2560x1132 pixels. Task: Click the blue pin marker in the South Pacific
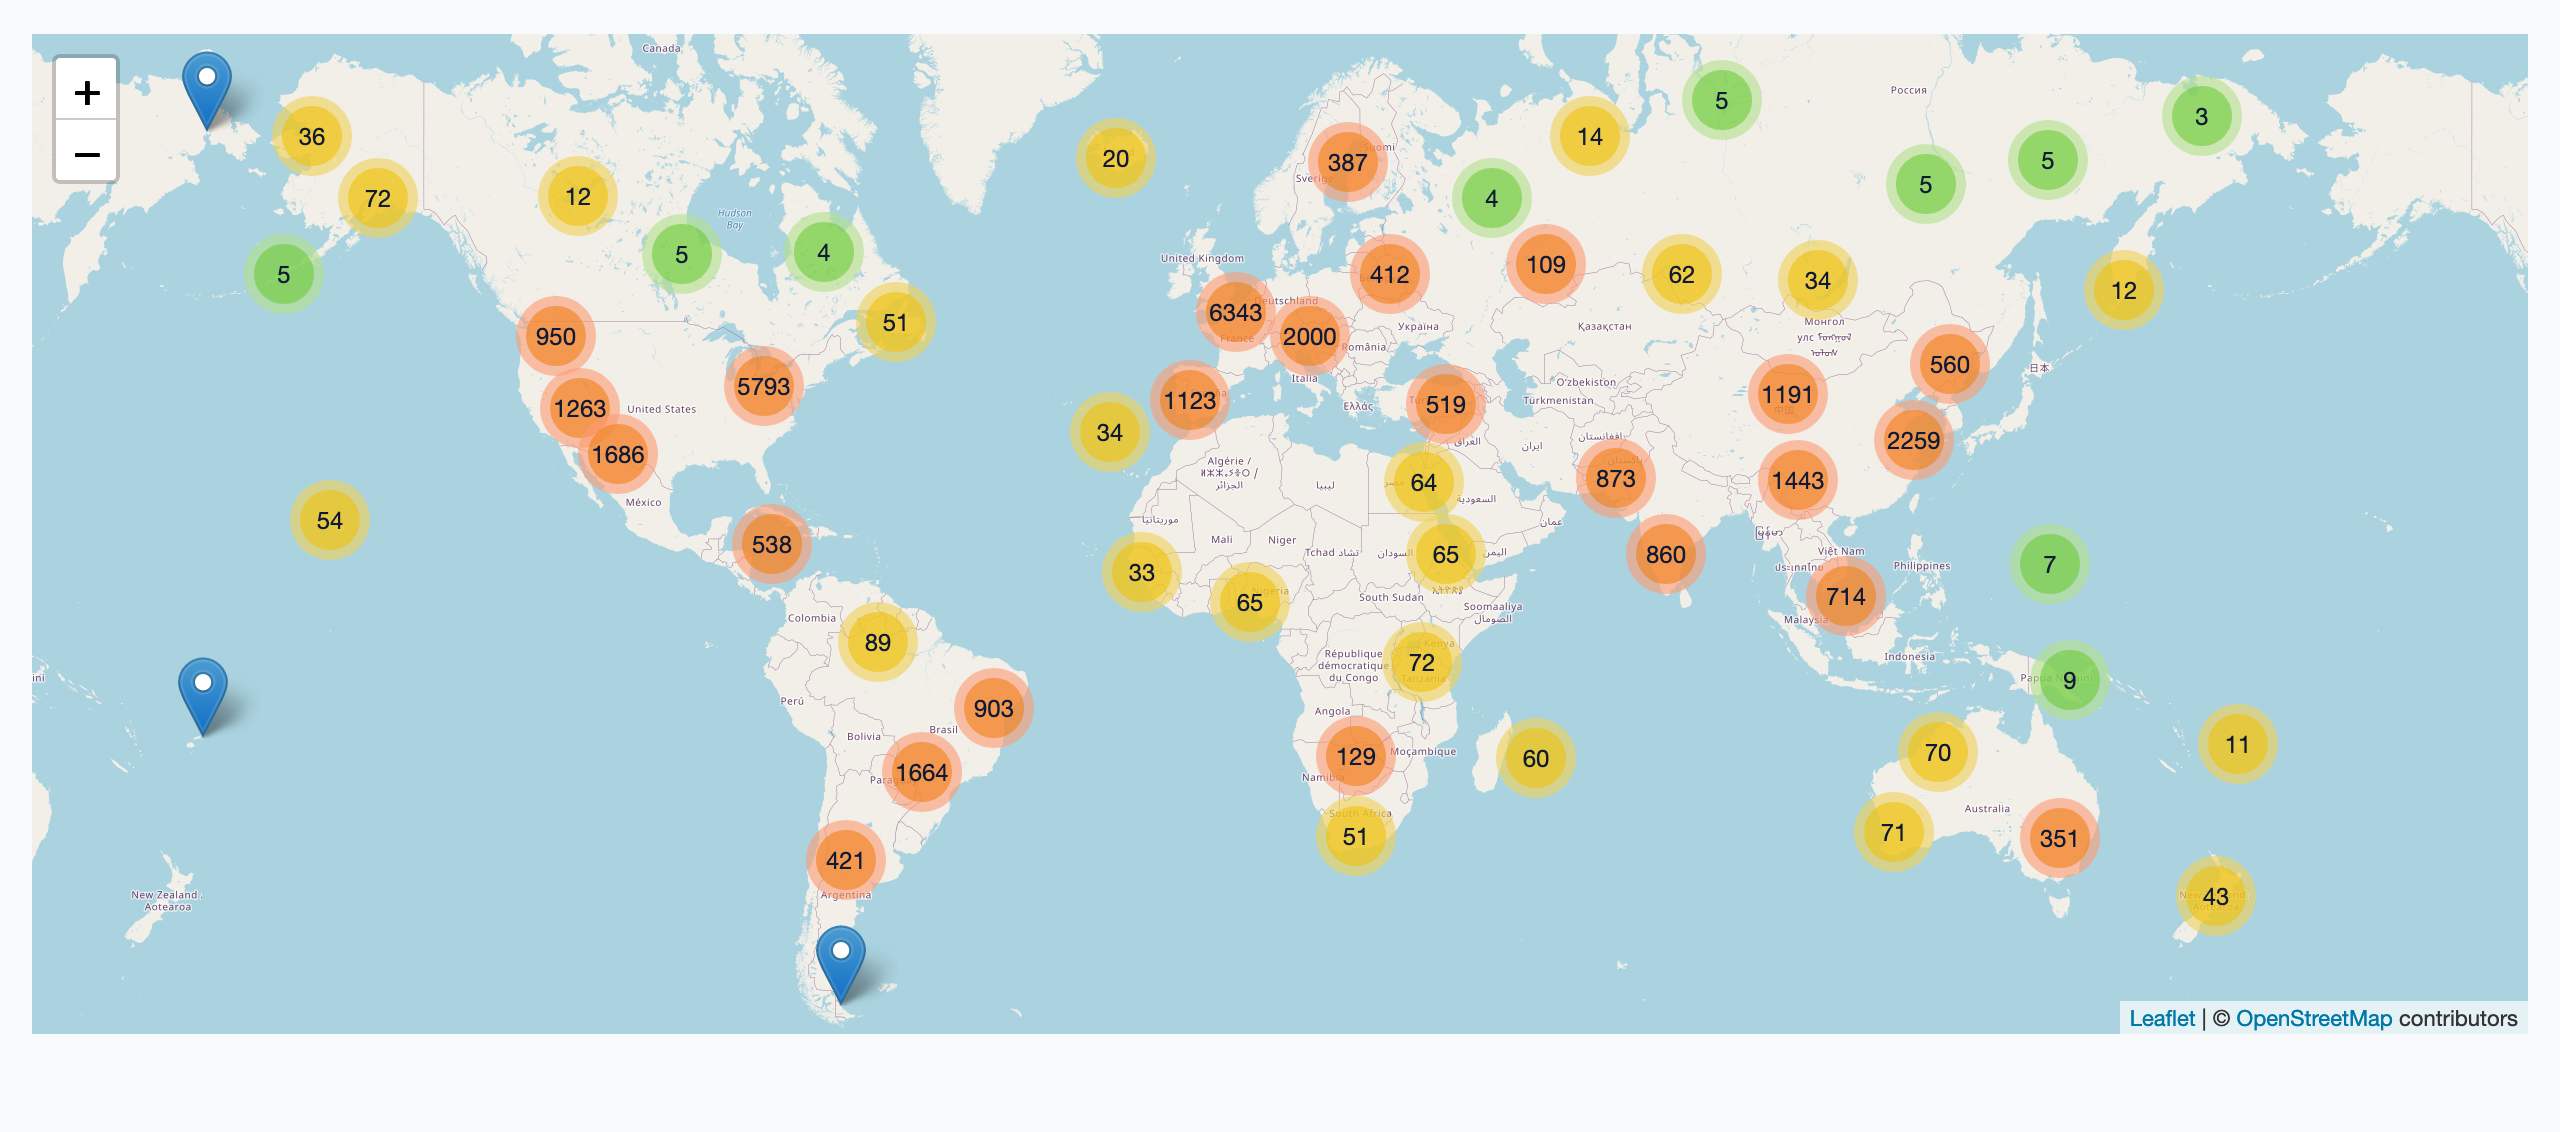click(203, 694)
